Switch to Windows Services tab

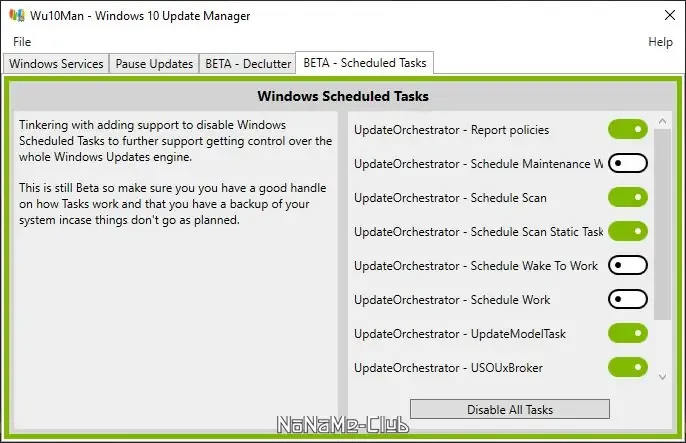(x=56, y=64)
